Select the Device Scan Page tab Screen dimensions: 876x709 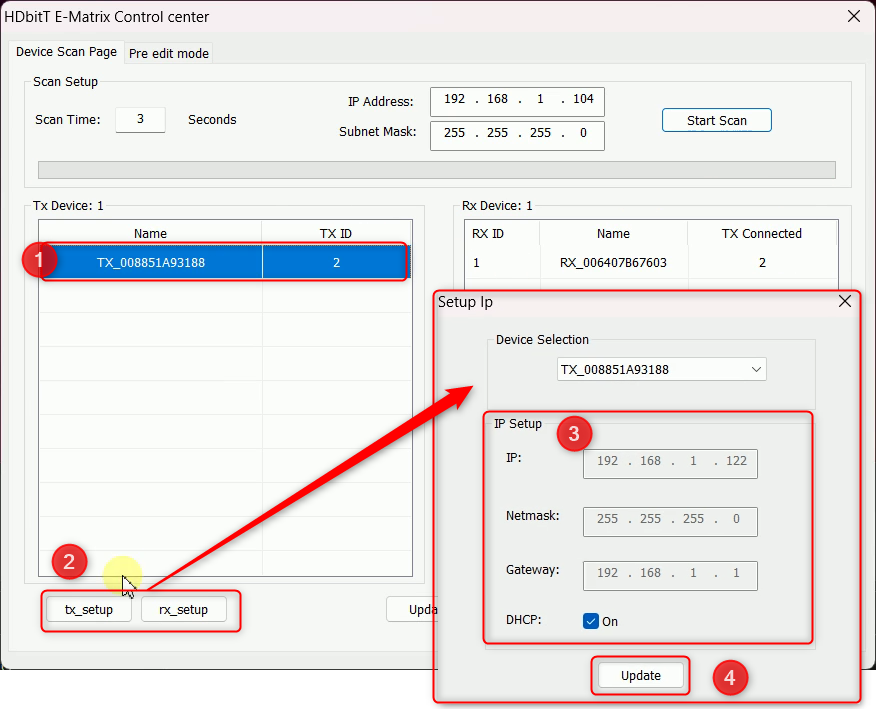pyautogui.click(x=66, y=52)
